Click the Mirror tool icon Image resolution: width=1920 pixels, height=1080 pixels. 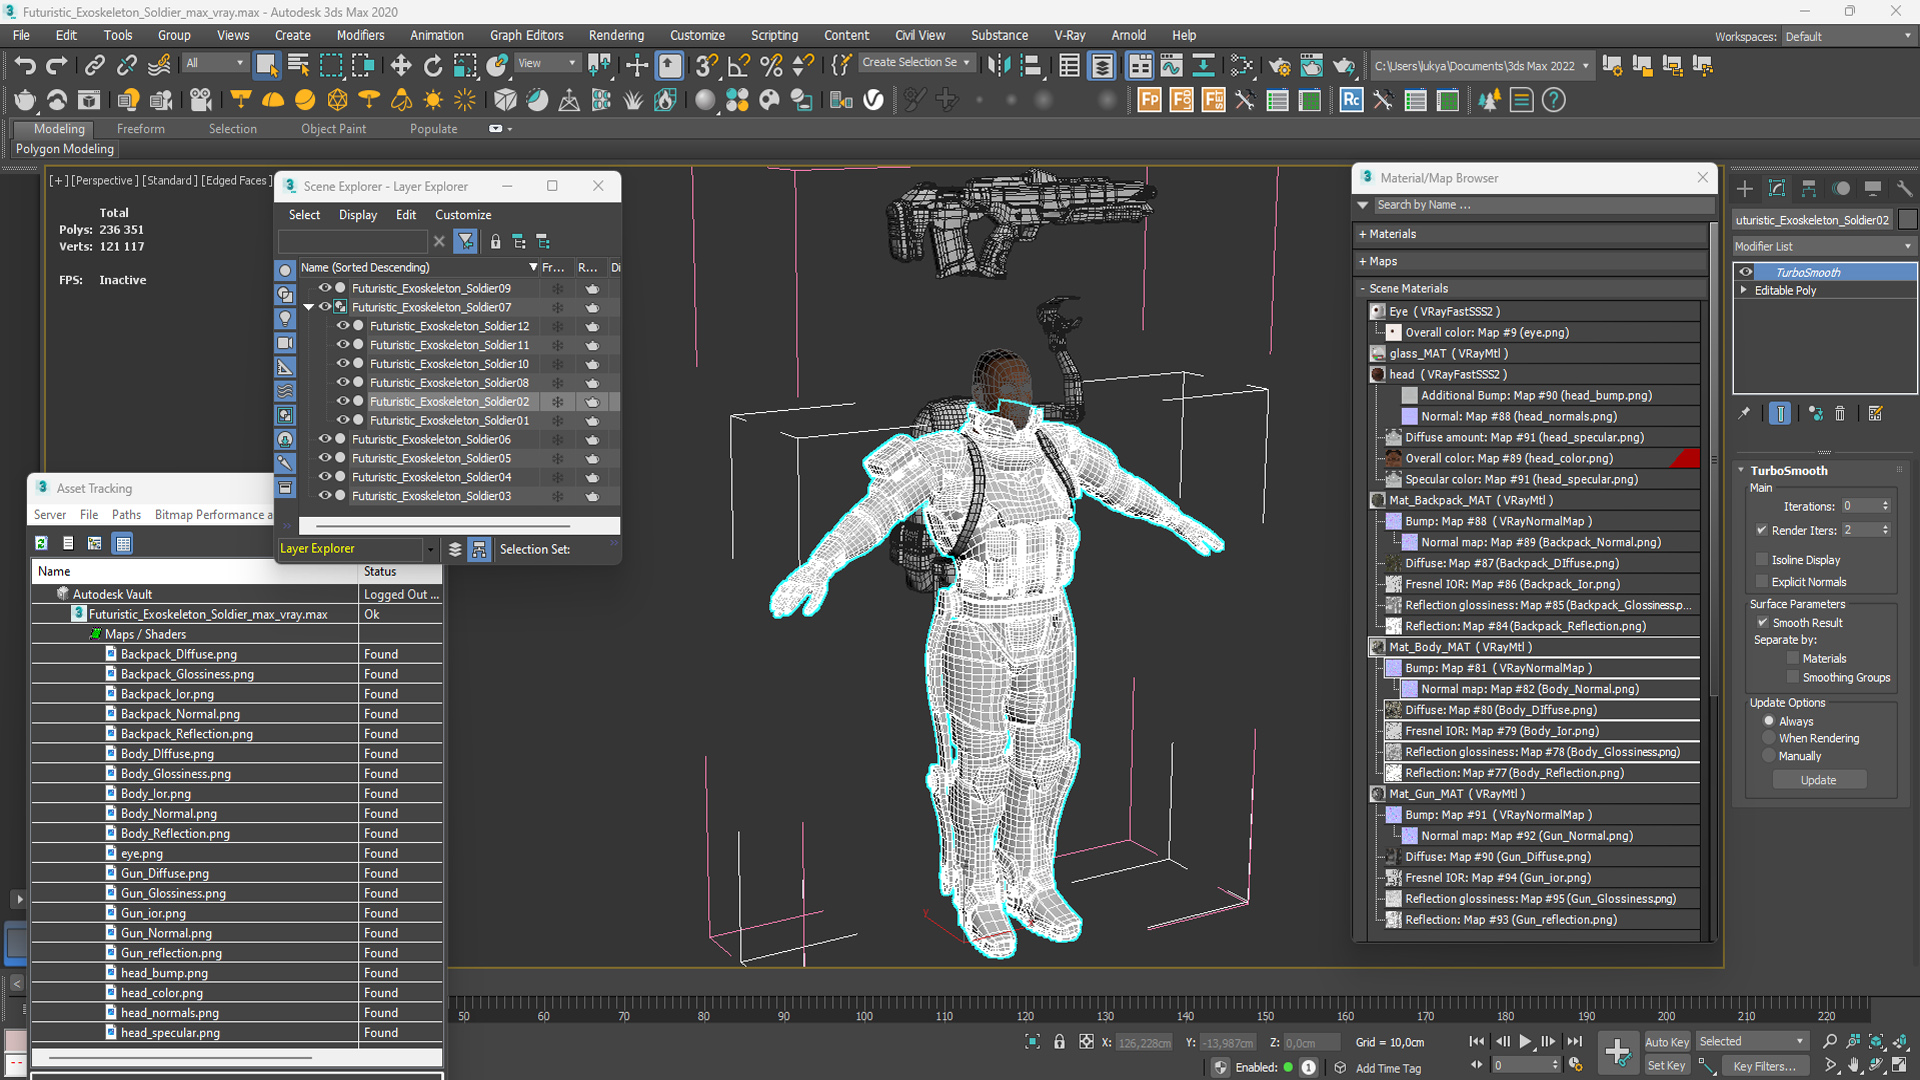click(x=998, y=66)
